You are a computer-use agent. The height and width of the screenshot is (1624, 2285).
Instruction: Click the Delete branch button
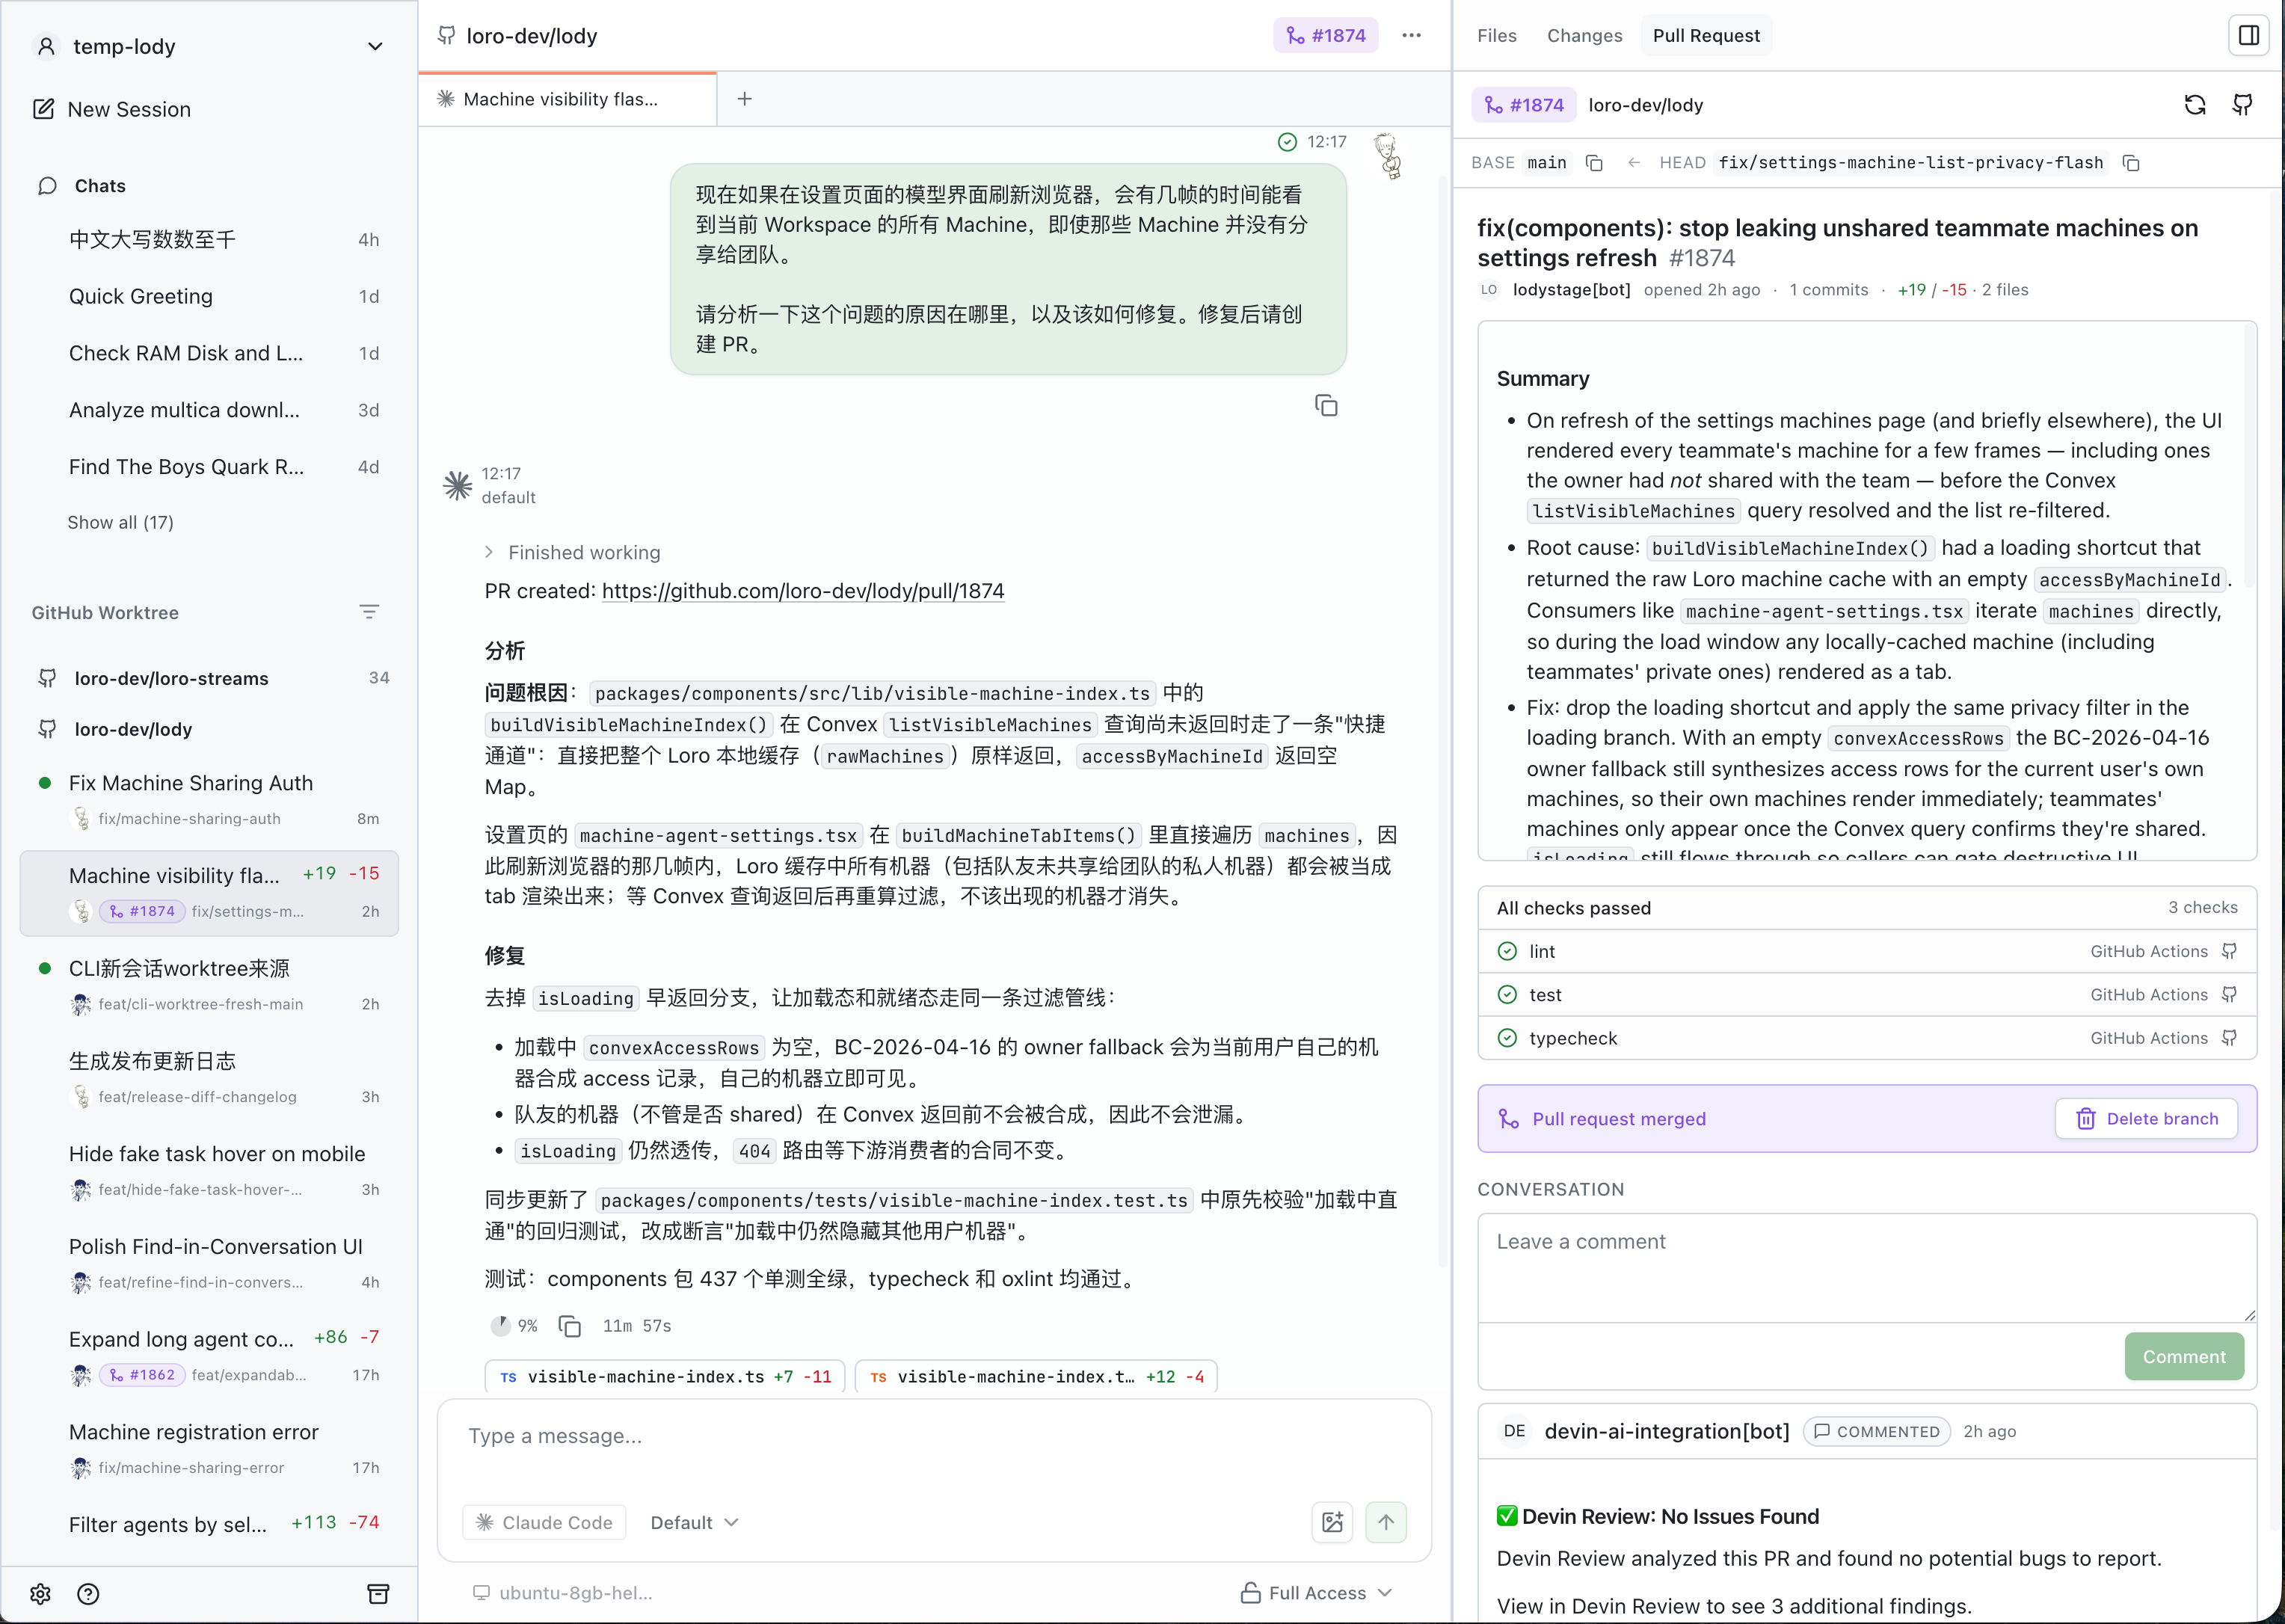[2146, 1118]
